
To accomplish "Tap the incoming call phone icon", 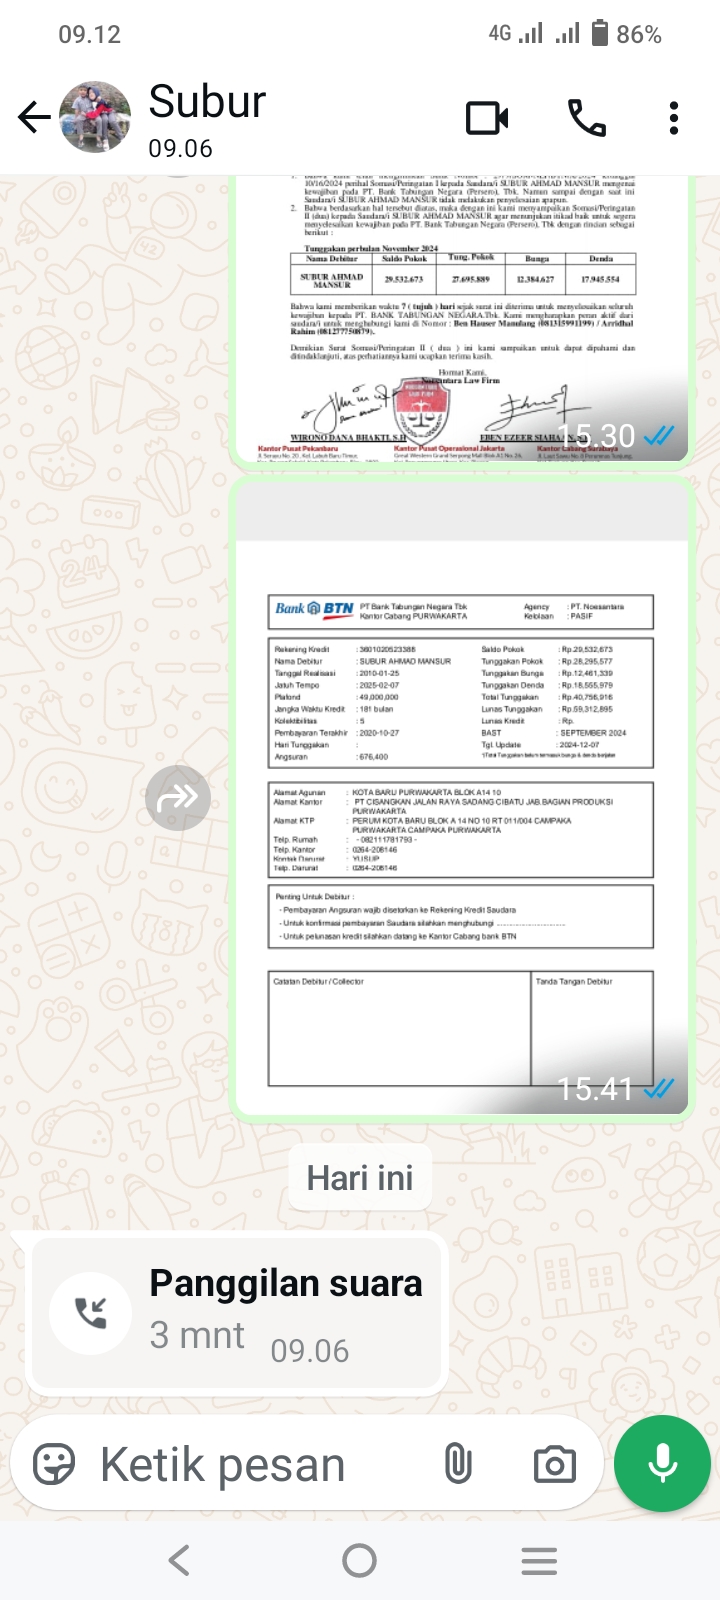I will click(91, 1313).
